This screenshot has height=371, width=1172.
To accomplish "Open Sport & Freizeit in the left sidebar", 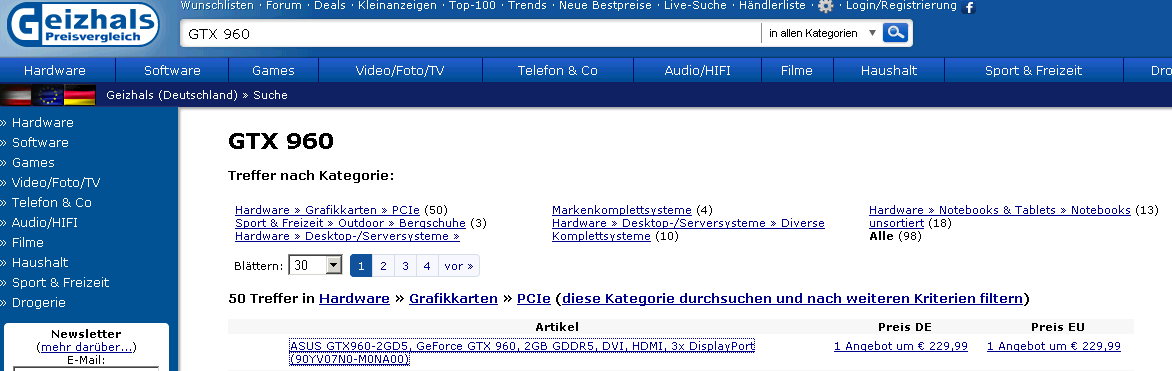I will click(x=60, y=283).
